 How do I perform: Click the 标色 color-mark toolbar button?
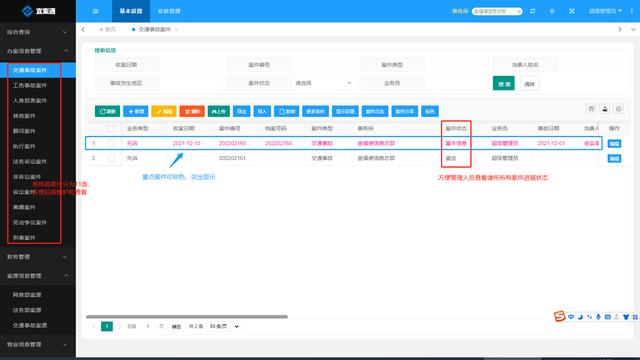[430, 111]
